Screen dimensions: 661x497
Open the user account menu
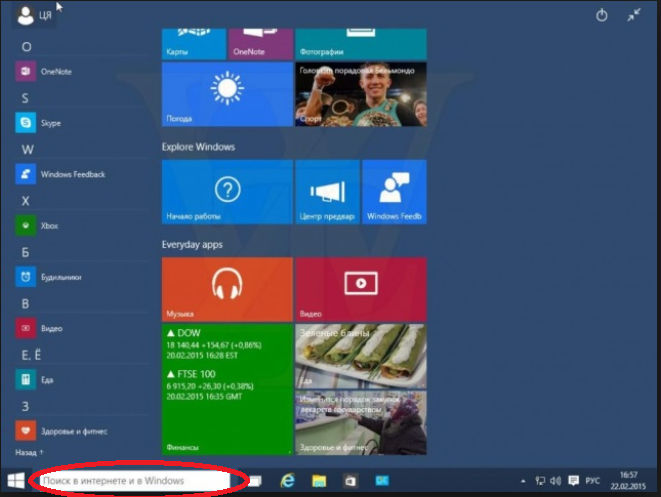[x=28, y=15]
